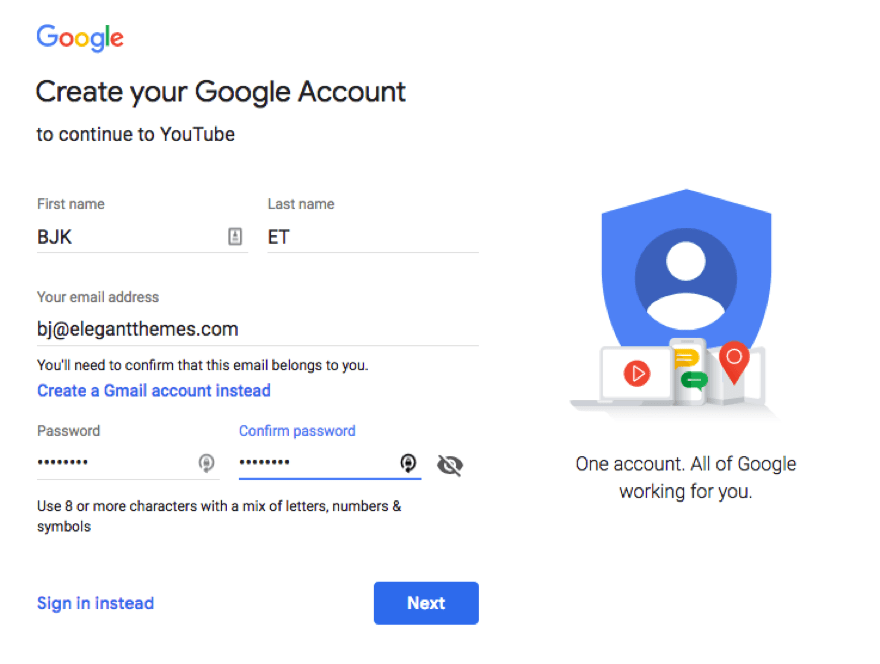The height and width of the screenshot is (664, 880).
Task: Follow the Create a Gmail account instead link
Action: (153, 390)
